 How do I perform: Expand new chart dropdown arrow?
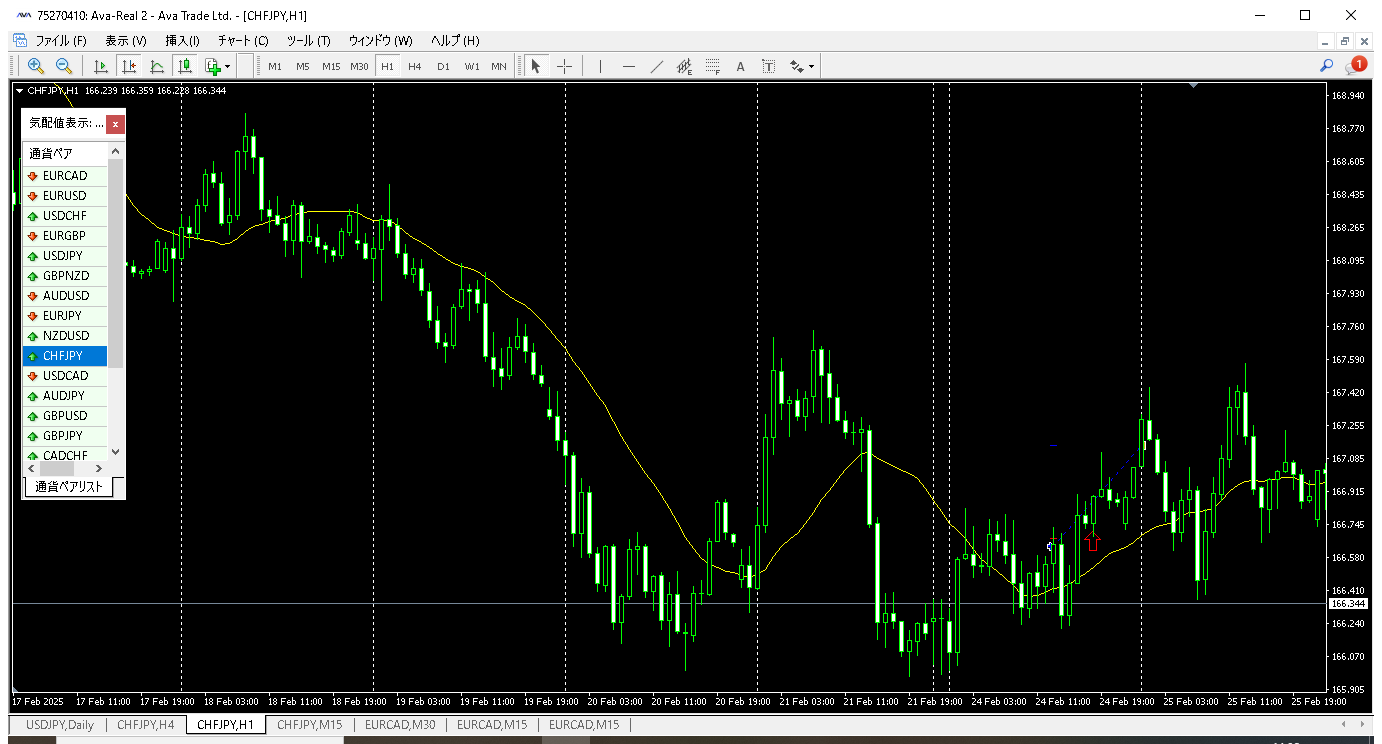228,66
